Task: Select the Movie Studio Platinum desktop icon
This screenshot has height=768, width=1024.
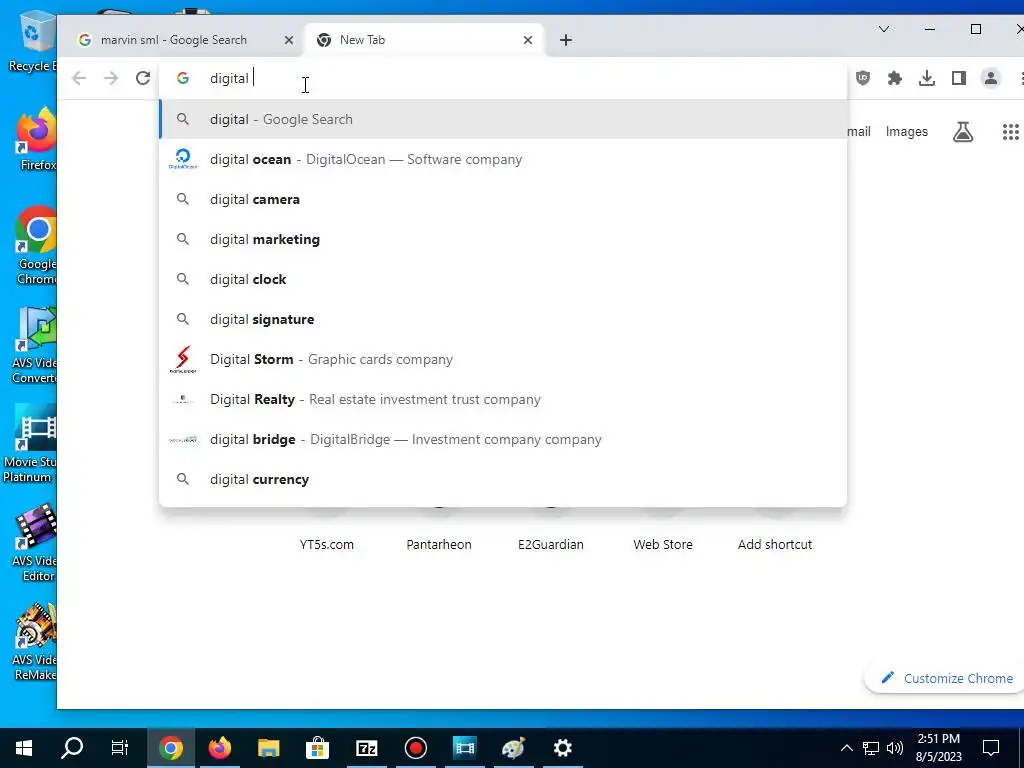Action: pos(29,444)
